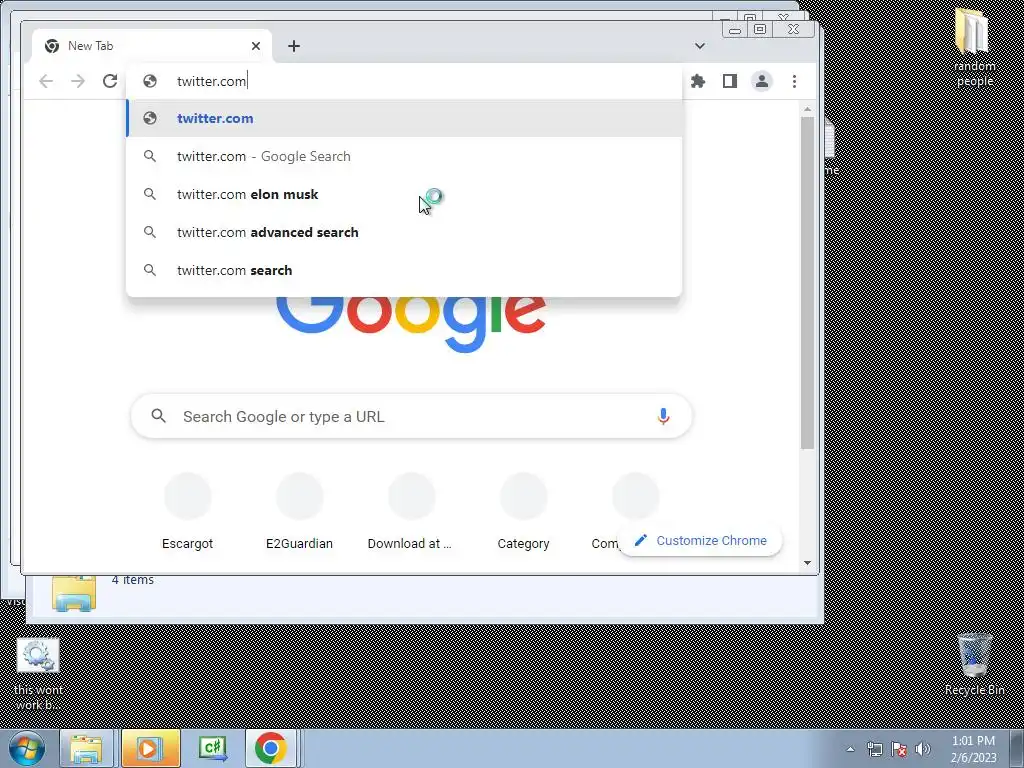Open the Escargot shortcut
Image resolution: width=1024 pixels, height=768 pixels.
pos(187,513)
